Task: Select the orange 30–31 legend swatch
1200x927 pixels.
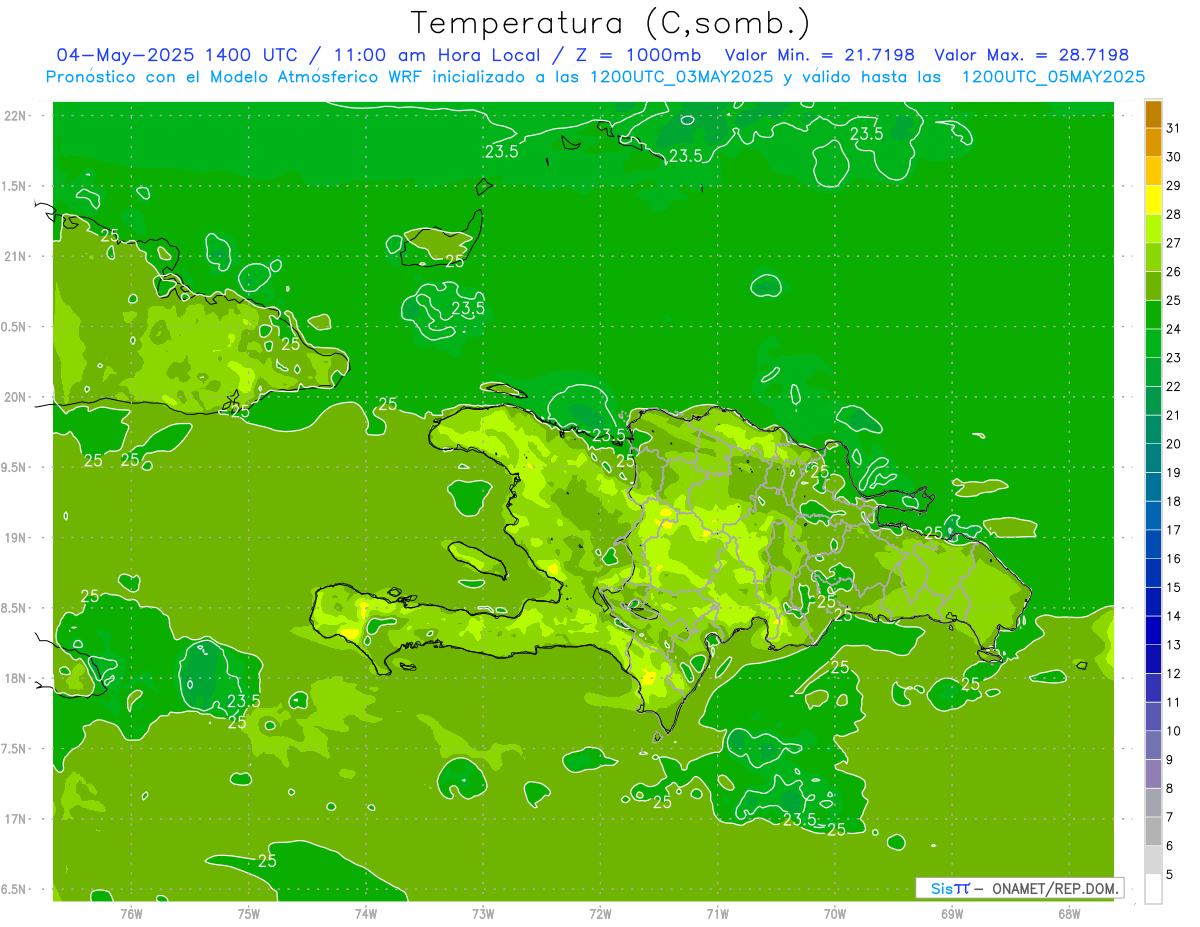Action: [1153, 143]
